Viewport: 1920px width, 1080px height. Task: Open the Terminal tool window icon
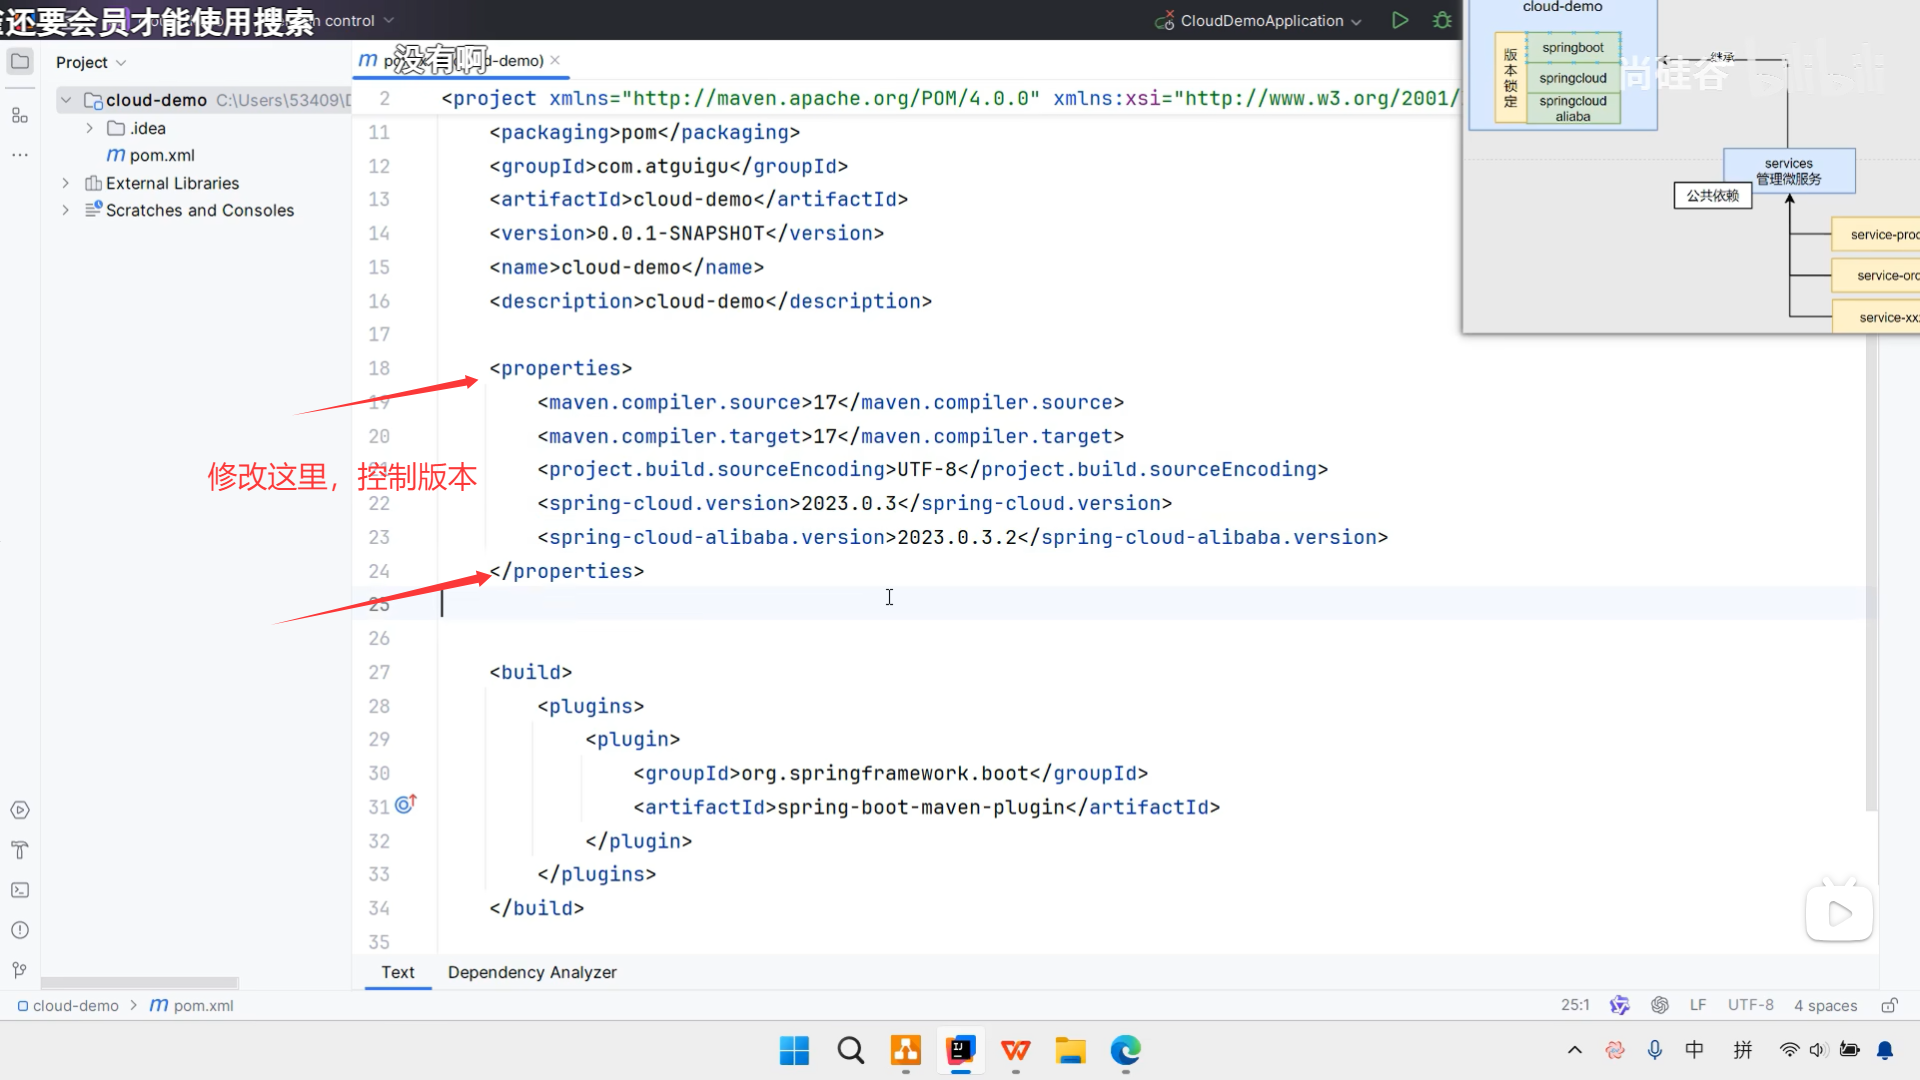[20, 890]
